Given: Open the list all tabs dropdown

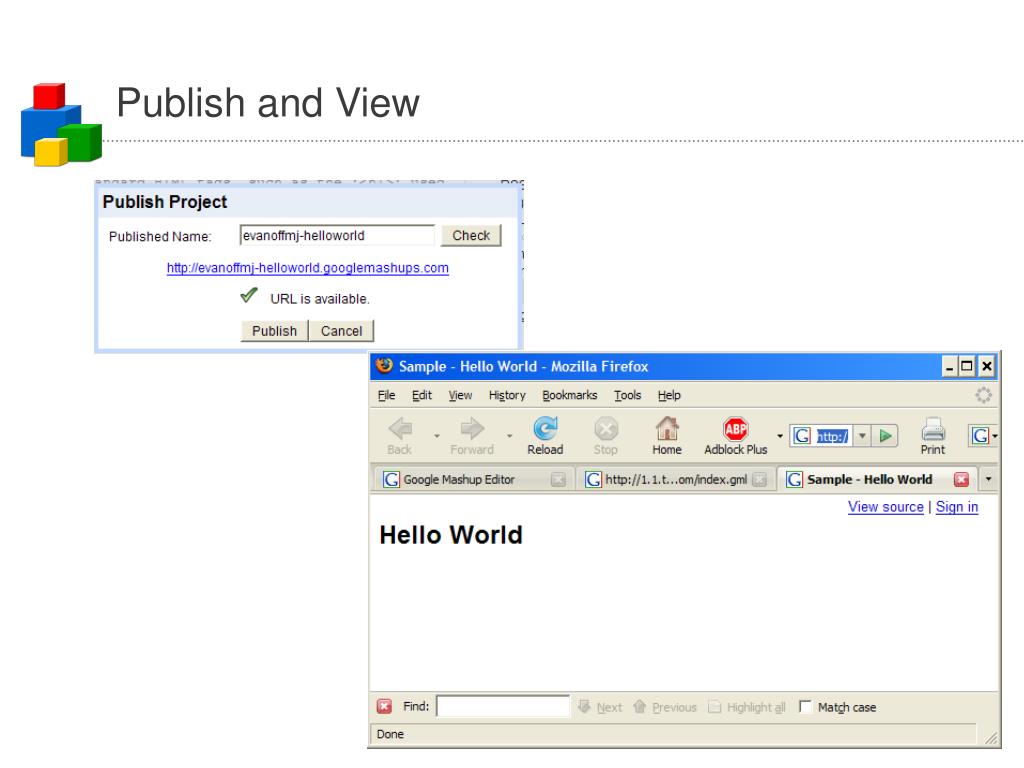Looking at the screenshot, I should click(x=988, y=479).
